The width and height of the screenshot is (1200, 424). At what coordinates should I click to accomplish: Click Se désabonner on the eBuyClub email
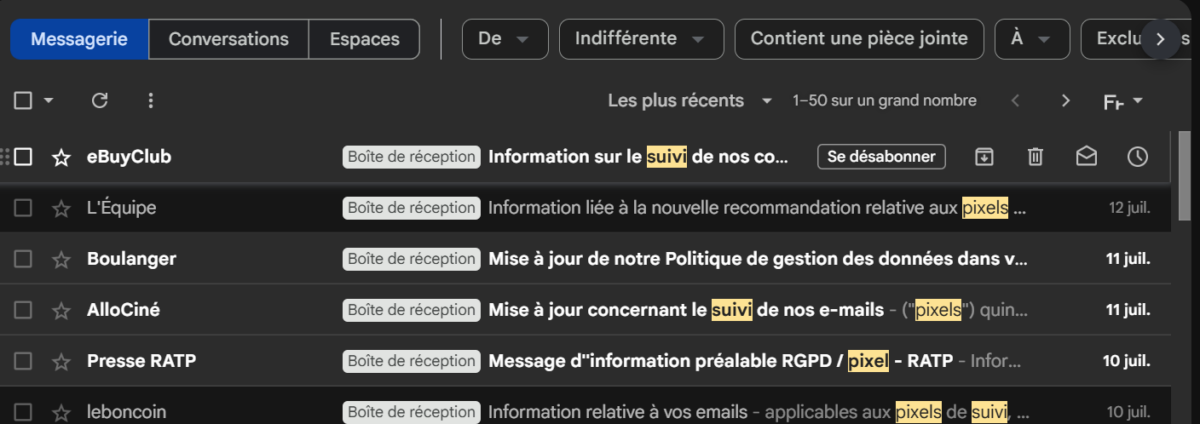[881, 157]
